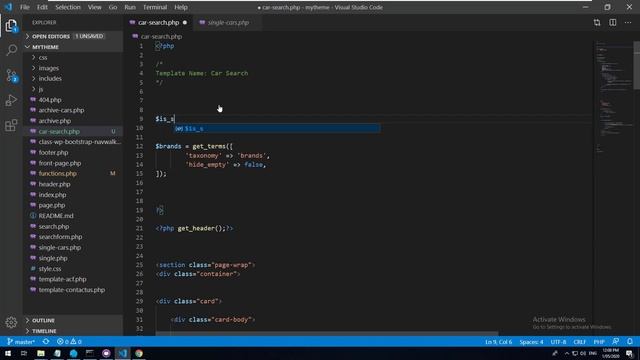This screenshot has height=360, width=640.
Task: Open searchform.php file
Action: pos(73,237)
